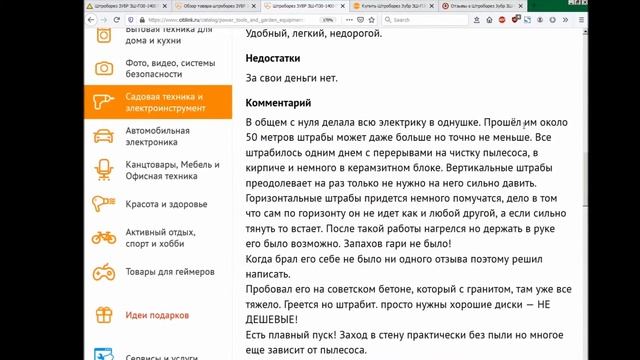Screen dimensions: 640x360
Task: Click text 'Удобный, легкий, недорогой.'
Action: tap(313, 34)
